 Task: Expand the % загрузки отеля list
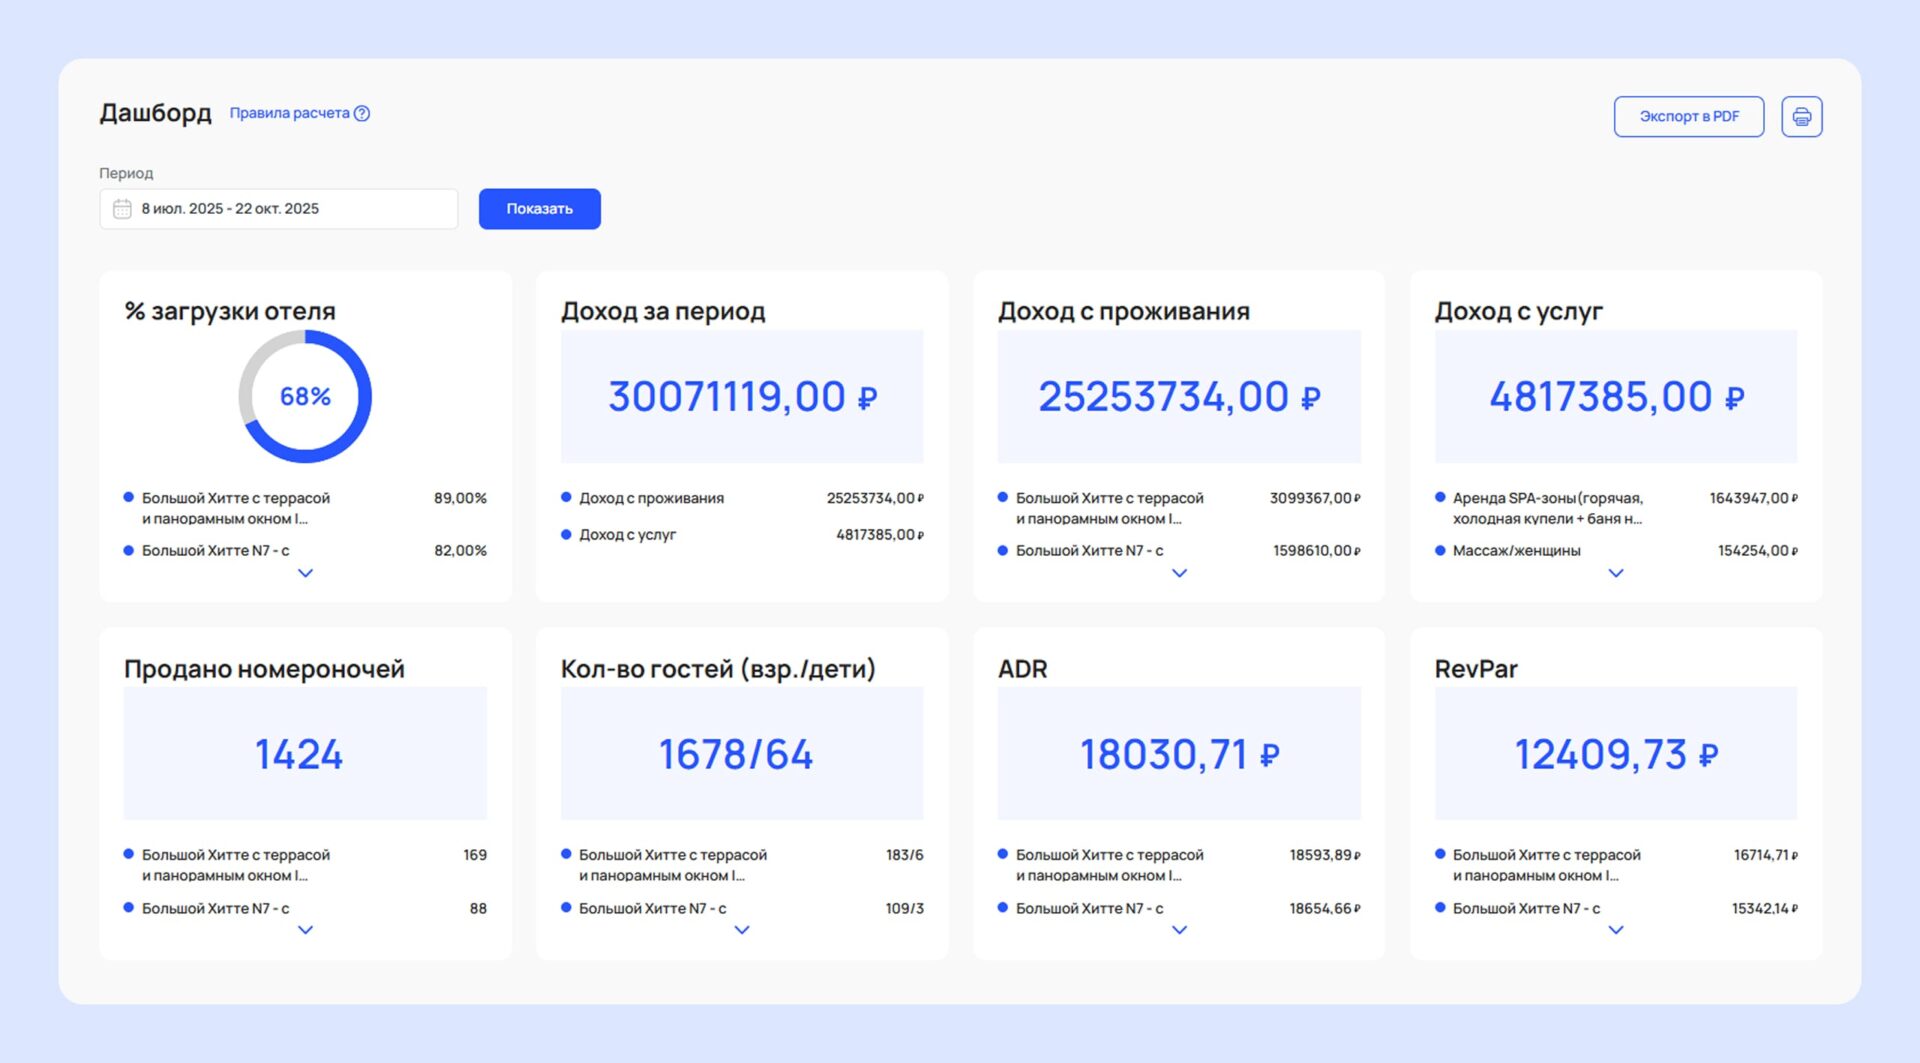pos(305,573)
